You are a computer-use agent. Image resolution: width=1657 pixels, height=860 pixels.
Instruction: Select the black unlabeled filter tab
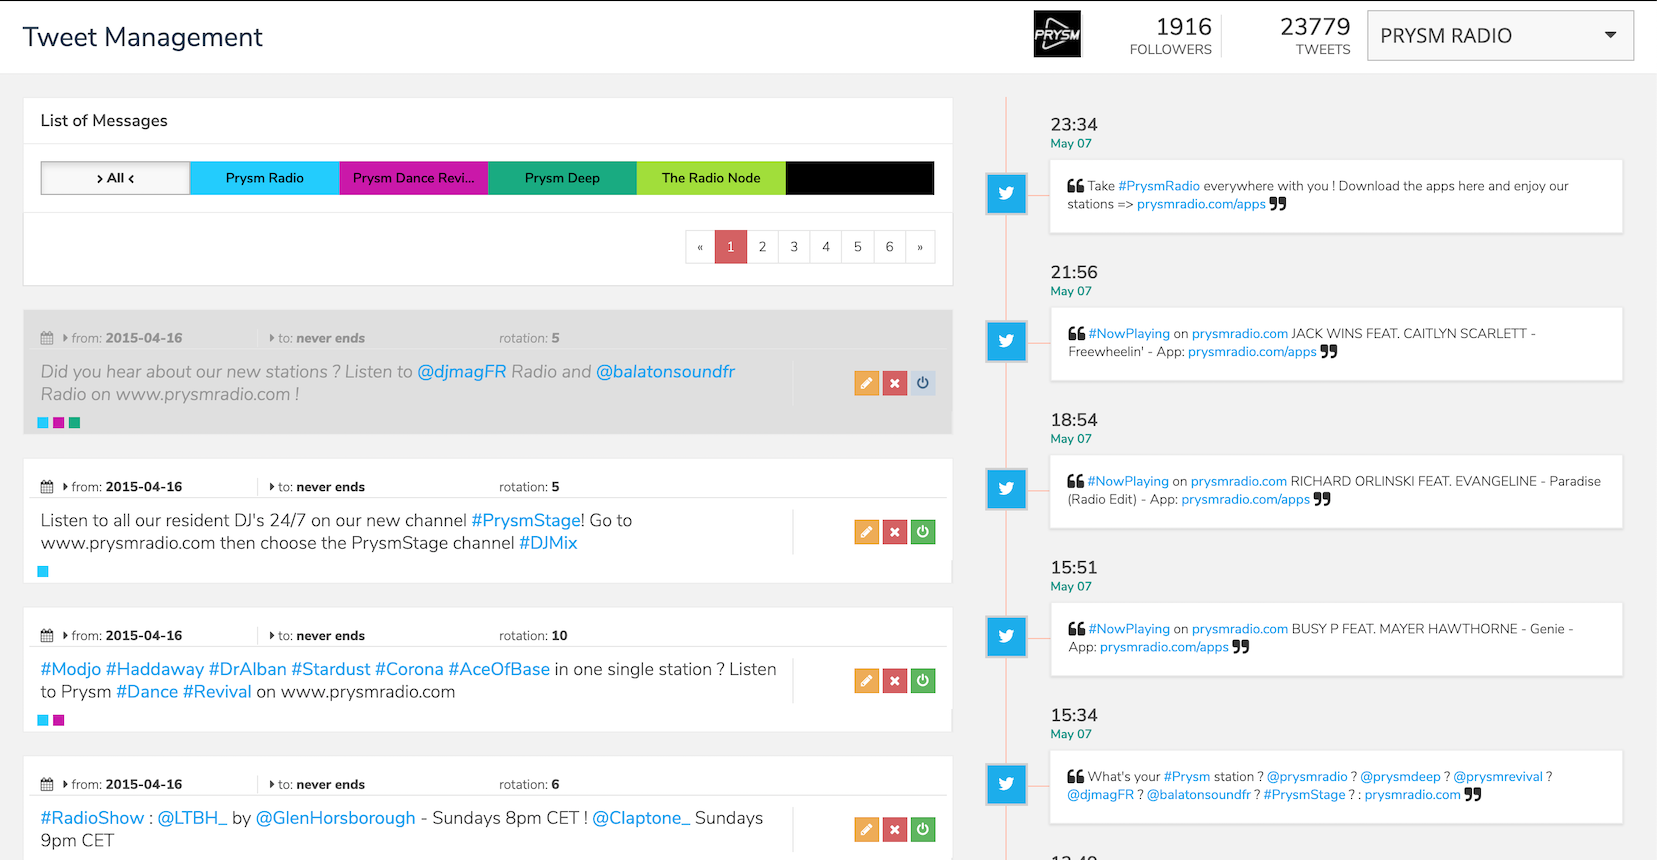(860, 178)
